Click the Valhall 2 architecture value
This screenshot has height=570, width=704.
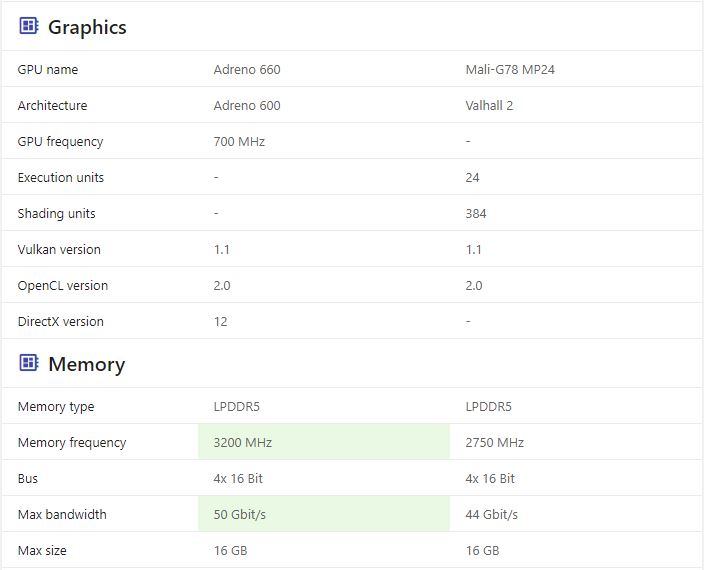pyautogui.click(x=489, y=105)
